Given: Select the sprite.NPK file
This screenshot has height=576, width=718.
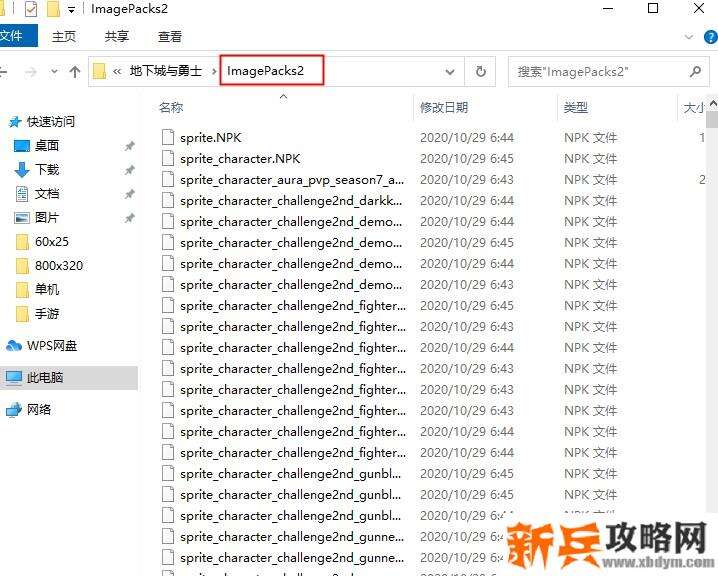Looking at the screenshot, I should [x=211, y=138].
